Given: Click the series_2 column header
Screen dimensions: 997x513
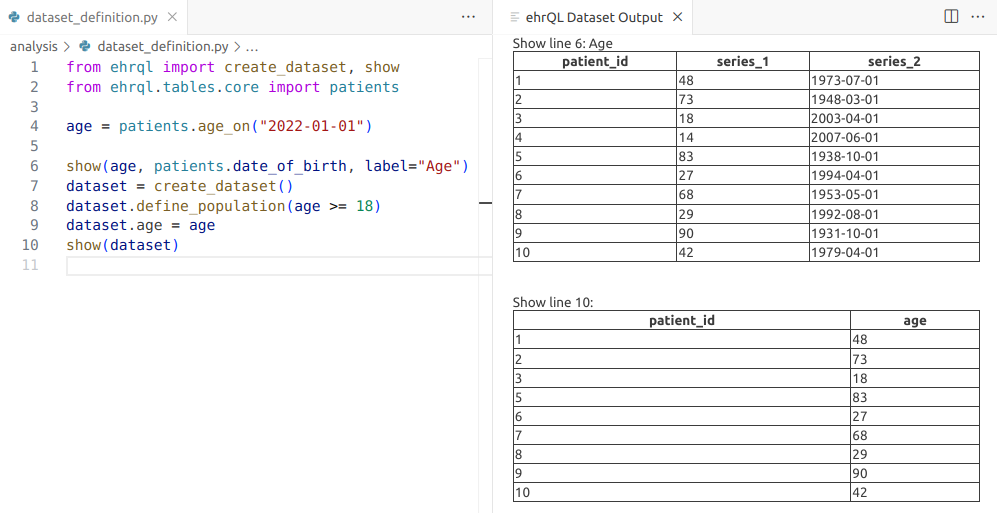Looking at the screenshot, I should click(894, 61).
